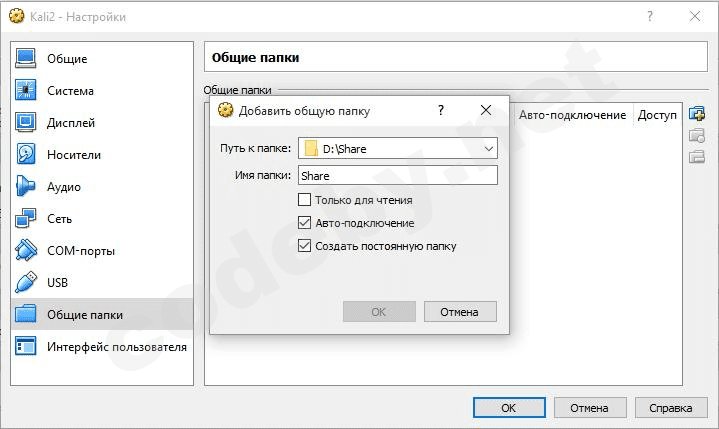
Task: Click the Система chip icon
Action: click(25, 90)
